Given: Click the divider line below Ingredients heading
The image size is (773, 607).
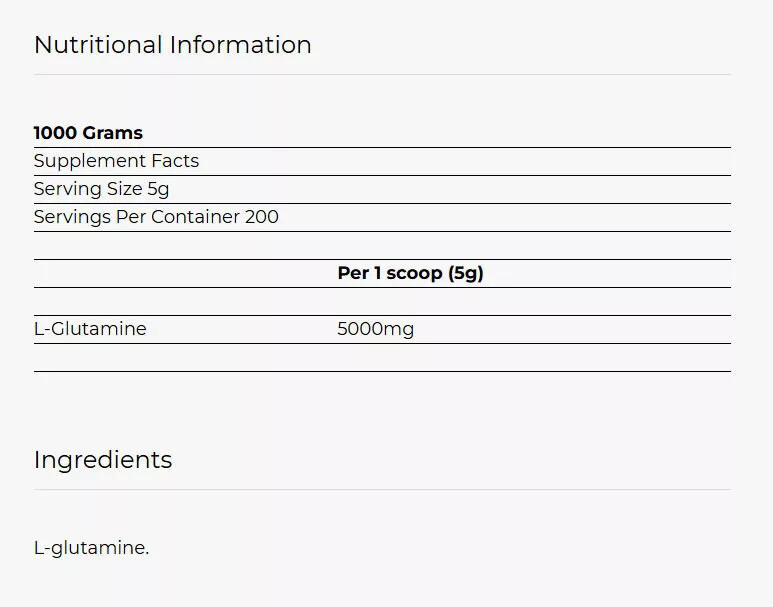Looking at the screenshot, I should tap(382, 489).
